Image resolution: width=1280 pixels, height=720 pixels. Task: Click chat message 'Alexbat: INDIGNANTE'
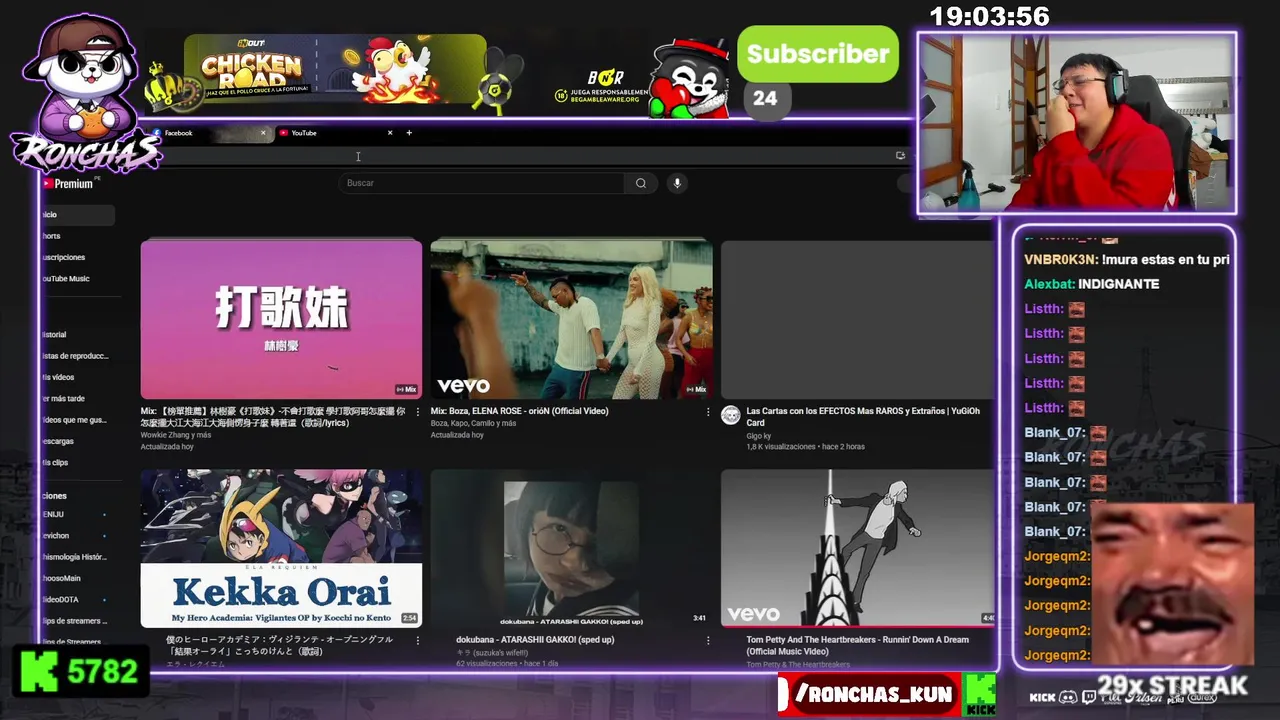(x=1091, y=284)
